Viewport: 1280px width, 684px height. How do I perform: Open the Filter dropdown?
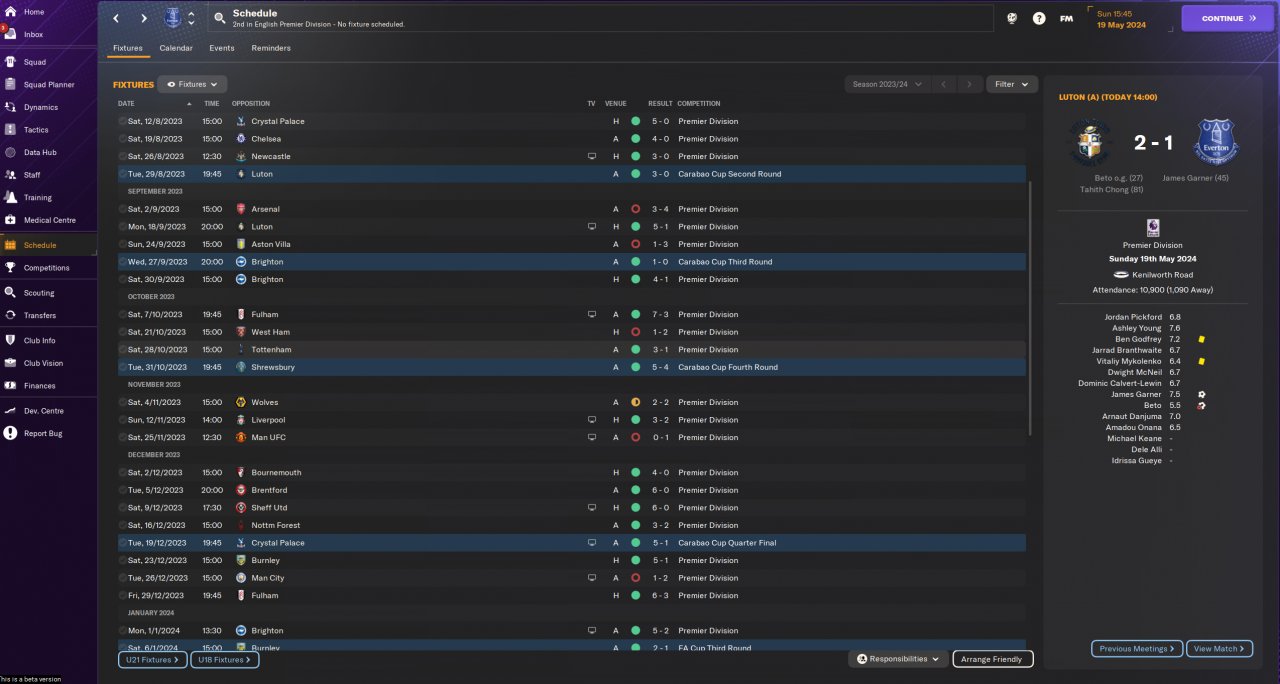tap(1012, 85)
